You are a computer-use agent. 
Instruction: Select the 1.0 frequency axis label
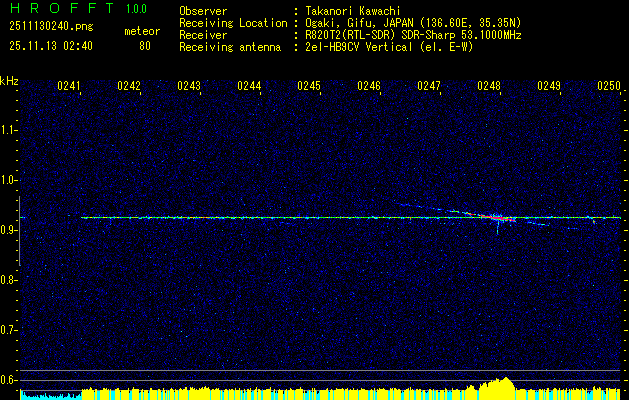click(x=10, y=180)
